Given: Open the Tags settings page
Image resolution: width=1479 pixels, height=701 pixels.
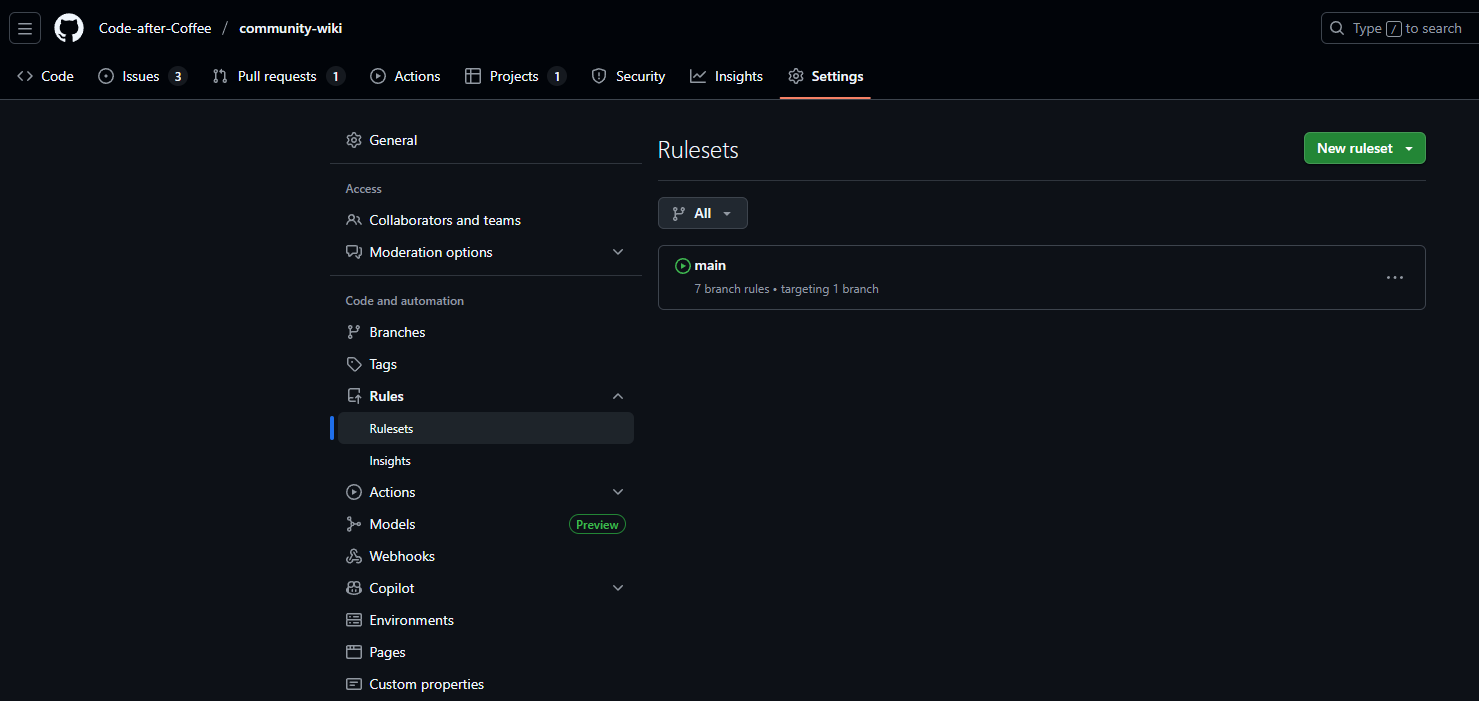Looking at the screenshot, I should [x=382, y=363].
